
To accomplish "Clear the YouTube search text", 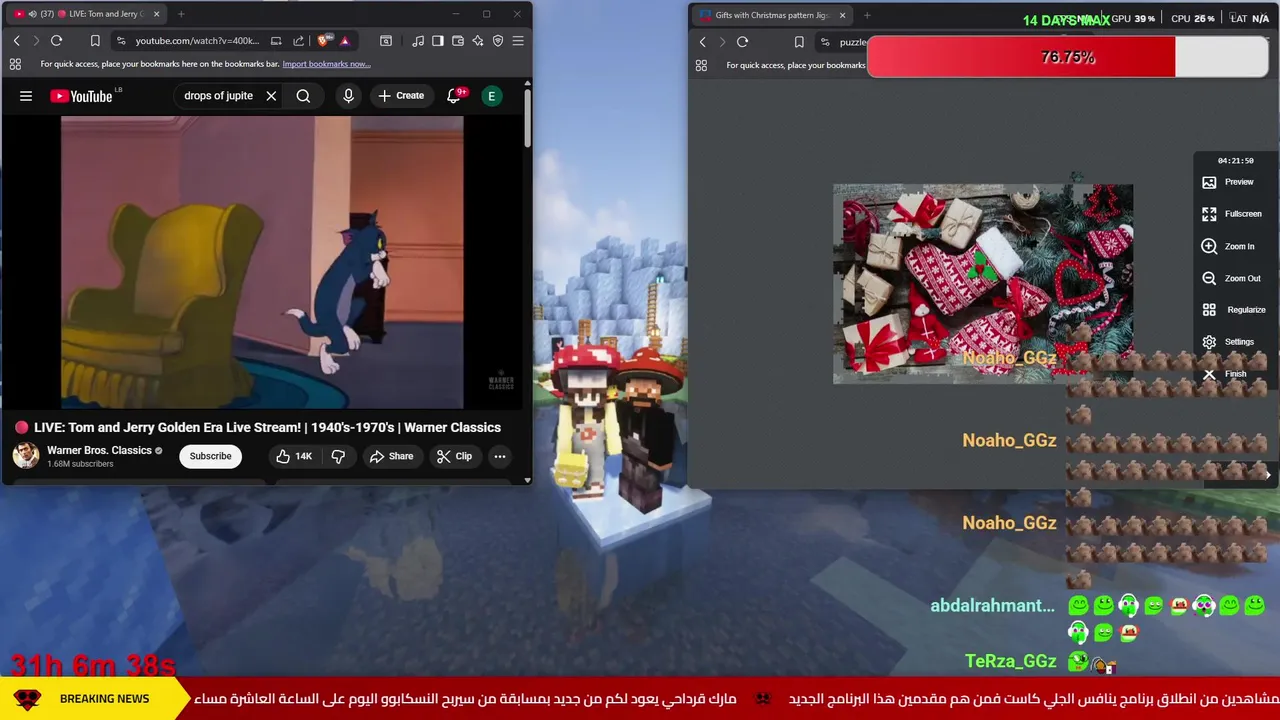I will [271, 96].
